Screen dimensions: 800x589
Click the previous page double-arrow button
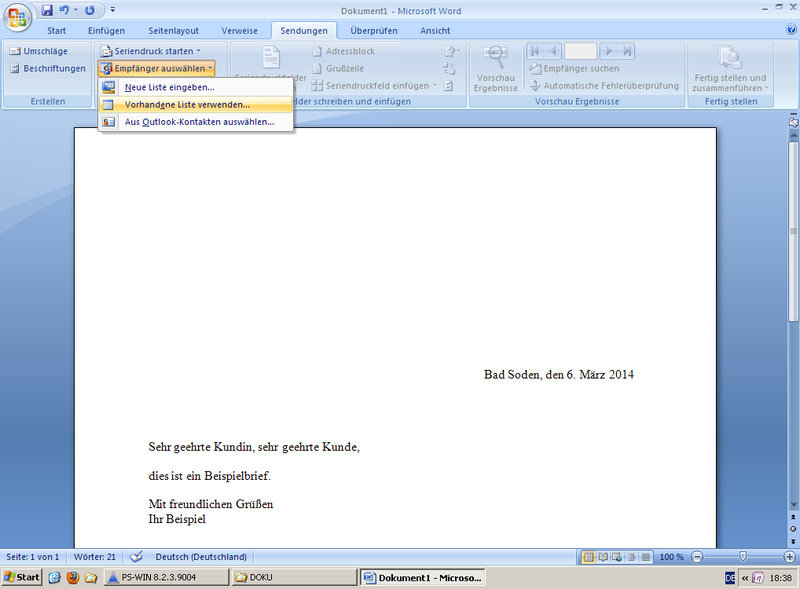pyautogui.click(x=793, y=517)
